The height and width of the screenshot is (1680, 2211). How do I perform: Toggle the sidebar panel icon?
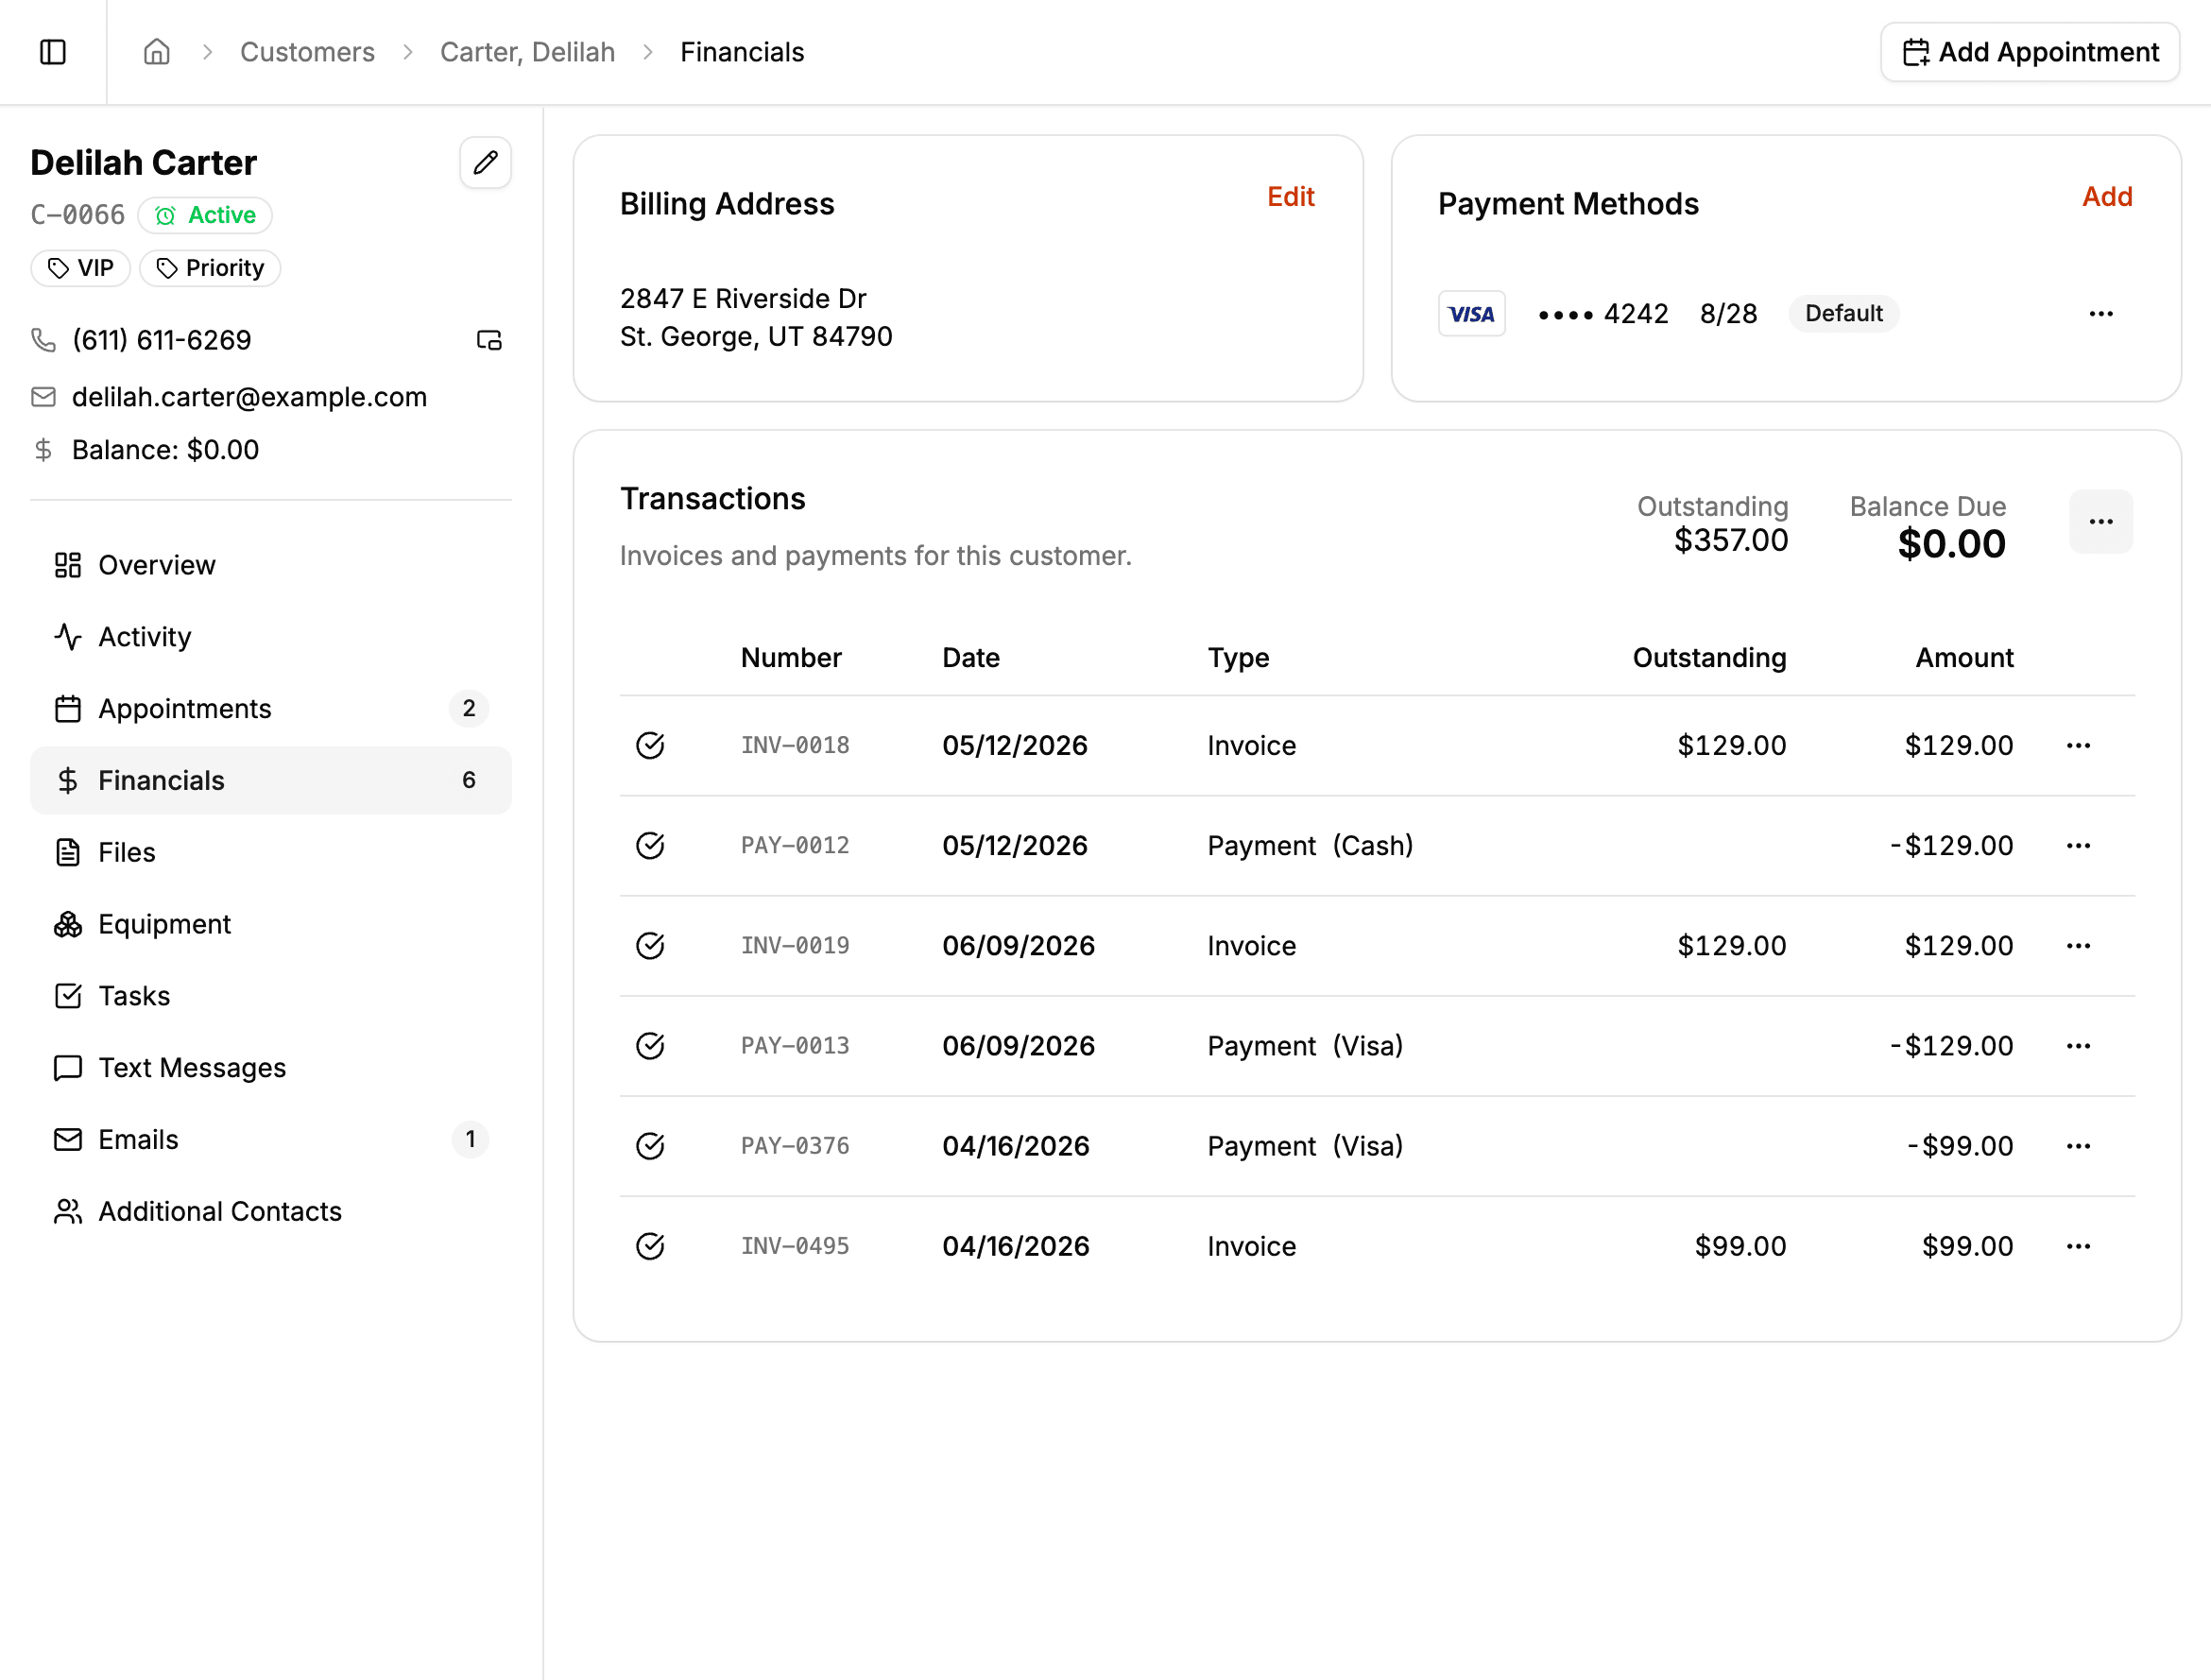53,52
